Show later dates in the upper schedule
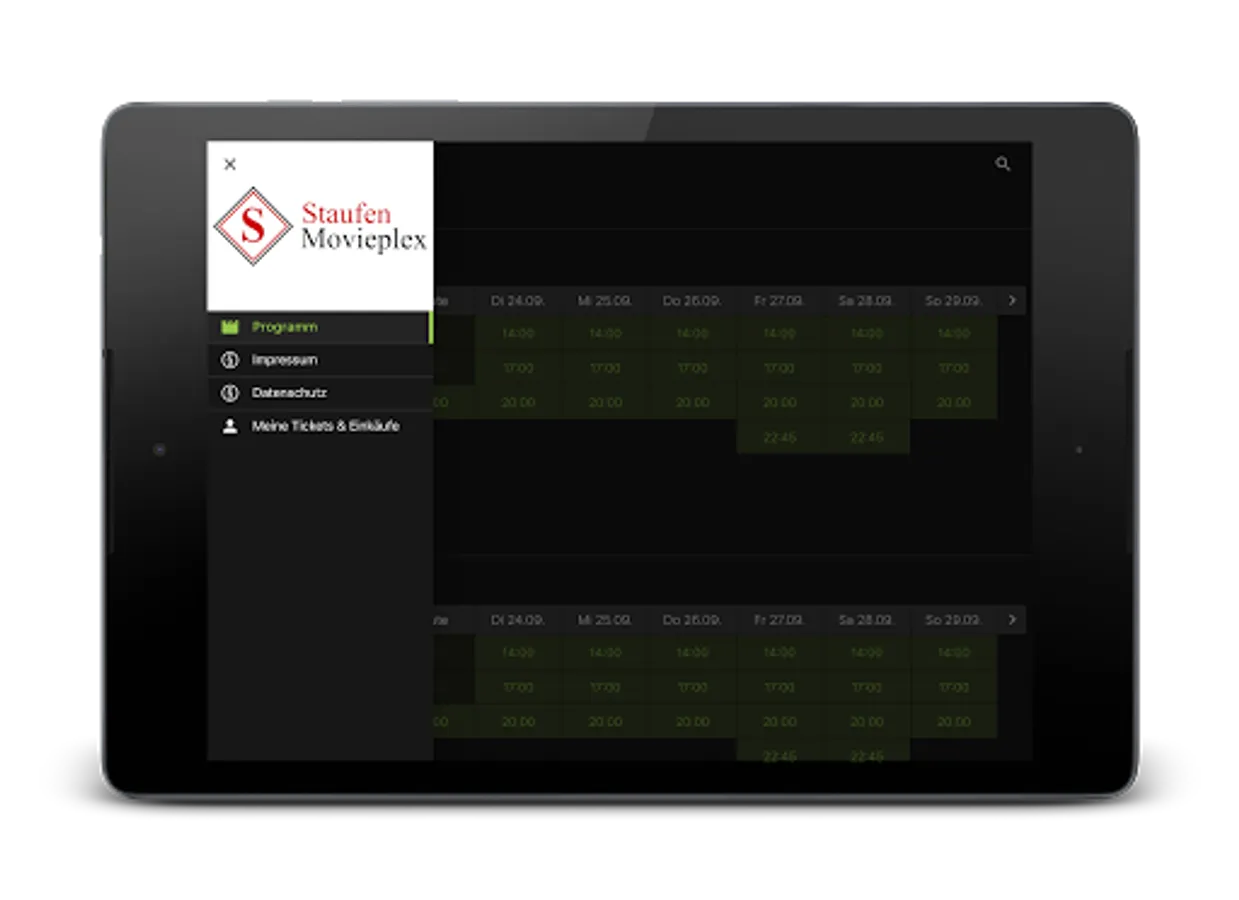This screenshot has width=1239, height=900. click(1012, 300)
